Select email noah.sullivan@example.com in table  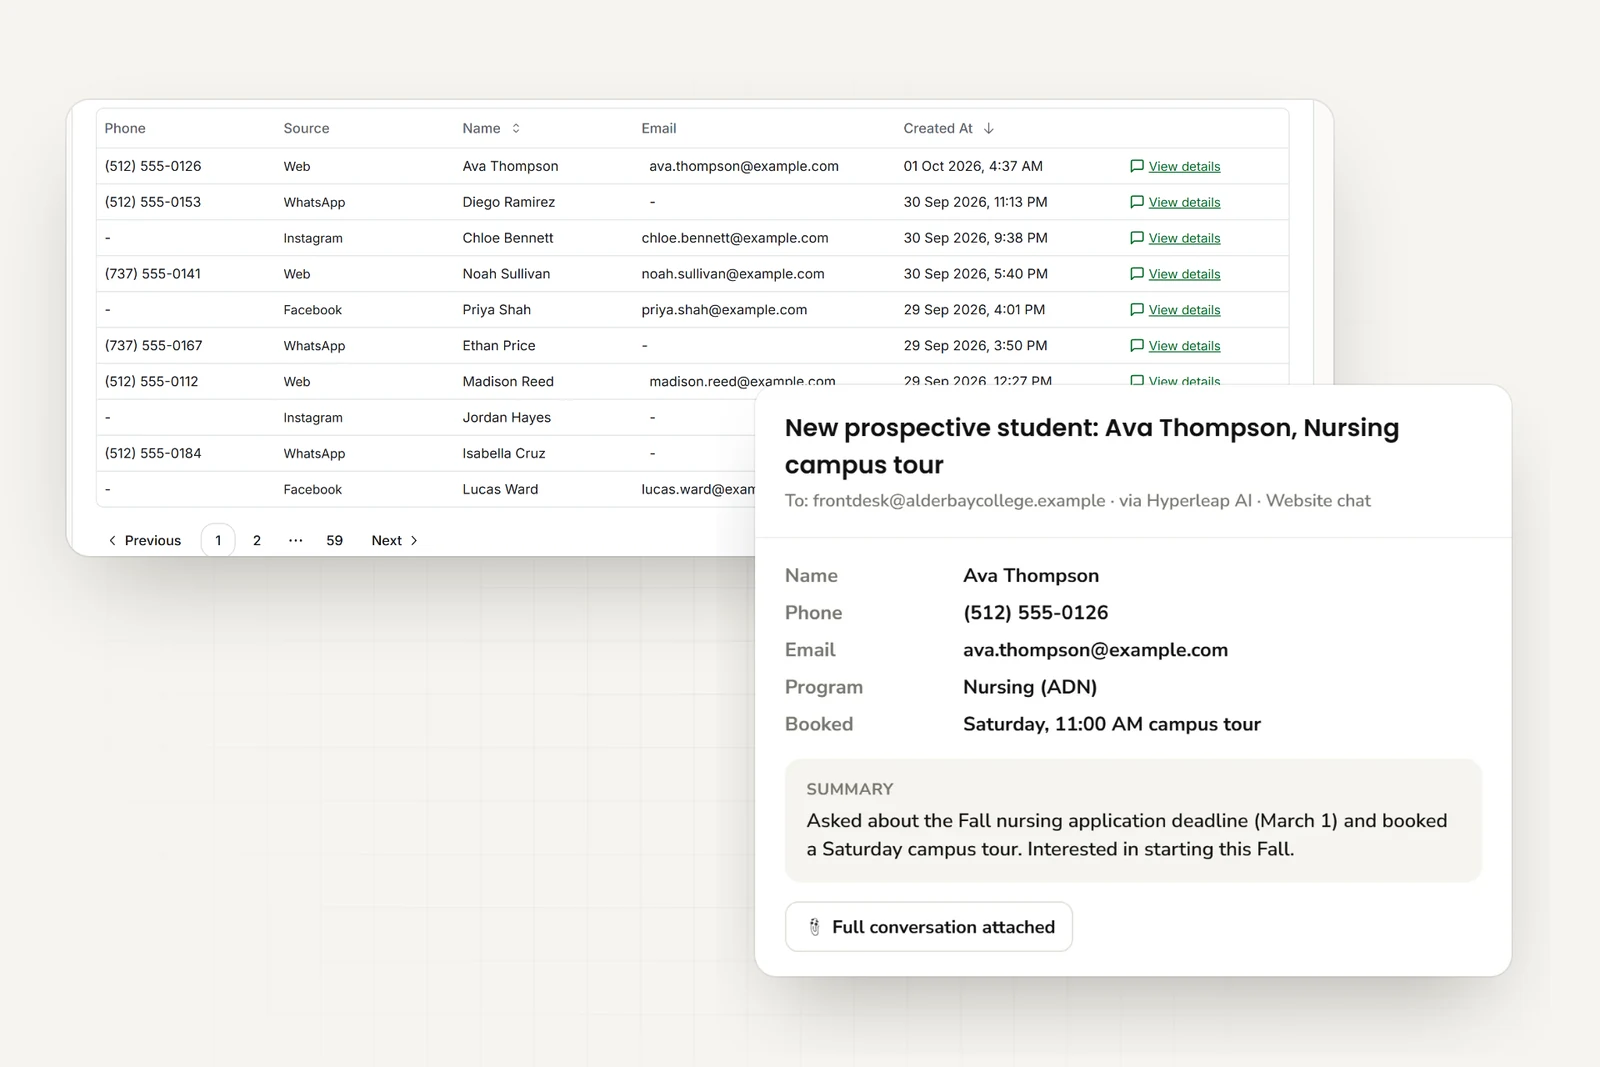click(x=733, y=274)
